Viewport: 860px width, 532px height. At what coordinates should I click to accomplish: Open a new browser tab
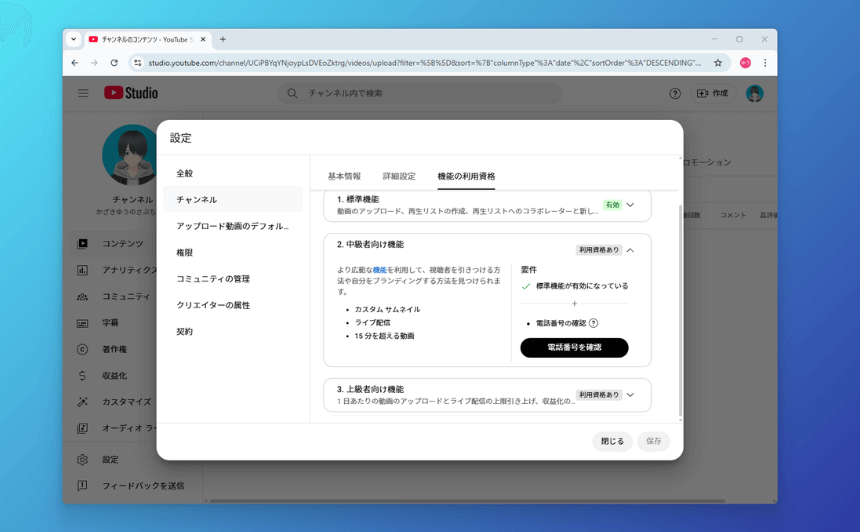click(x=223, y=39)
